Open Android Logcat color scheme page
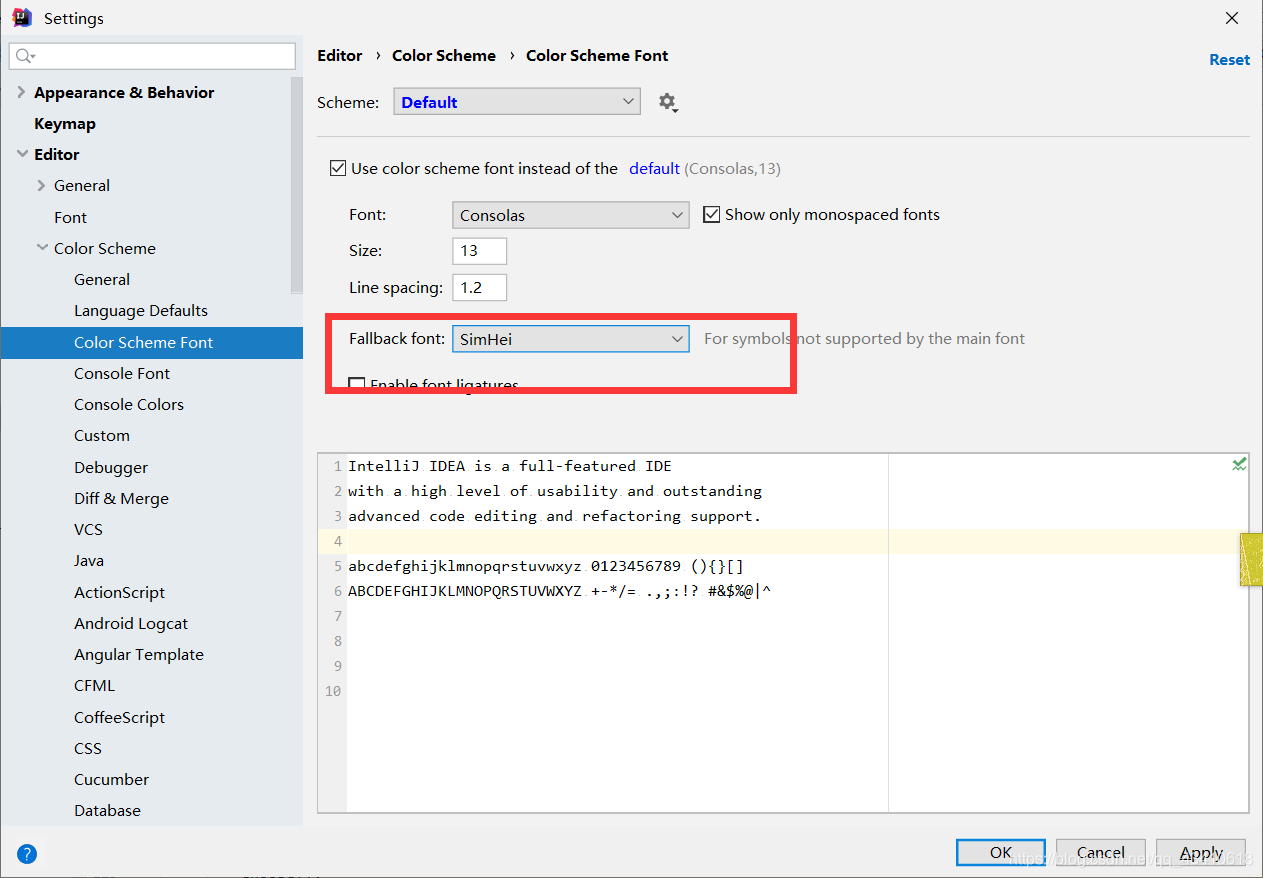This screenshot has height=878, width=1263. tap(131, 623)
